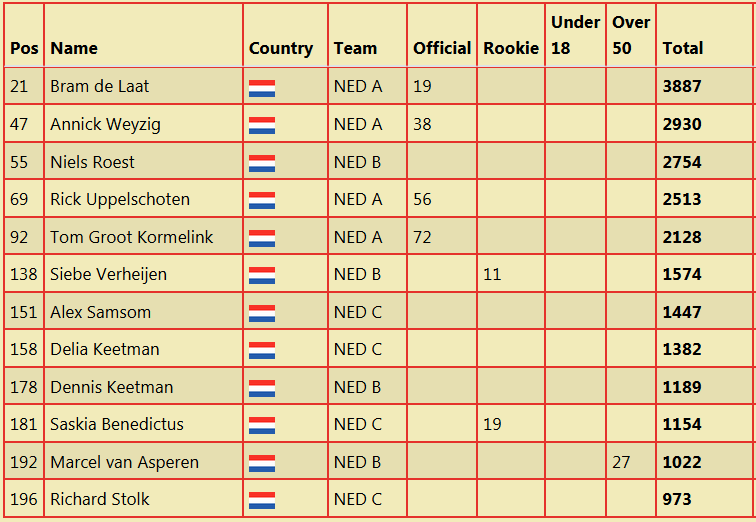Click the flag in Rick Uppelschoten's row

pos(262,201)
